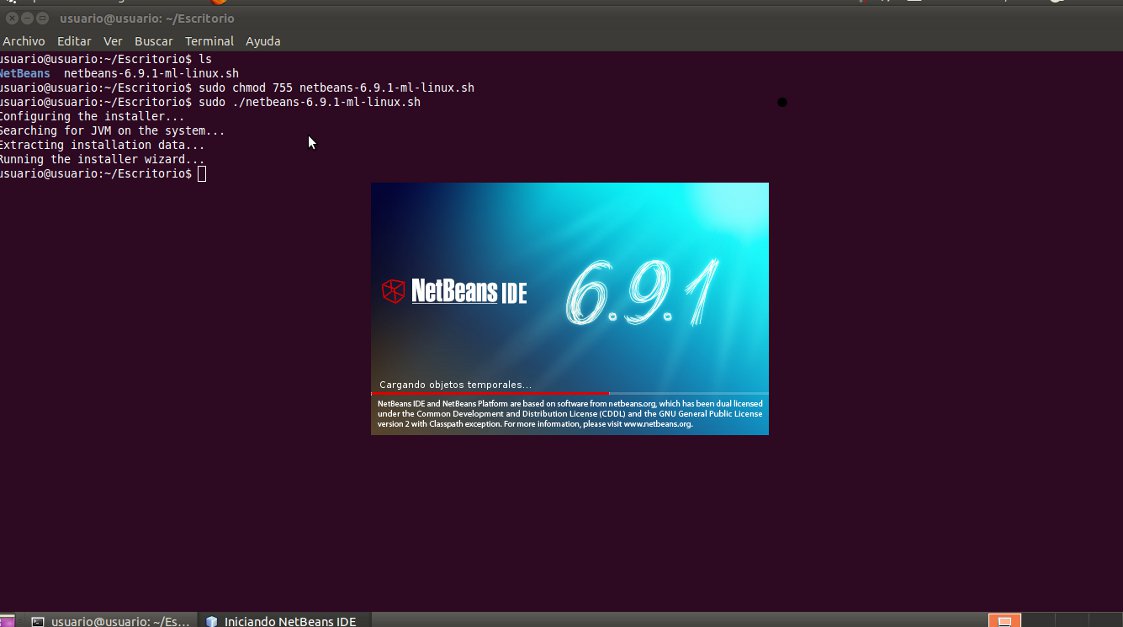Click the 'NetBeans' directory name in ls output
Viewport: 1123px width, 627px height.
tap(25, 73)
